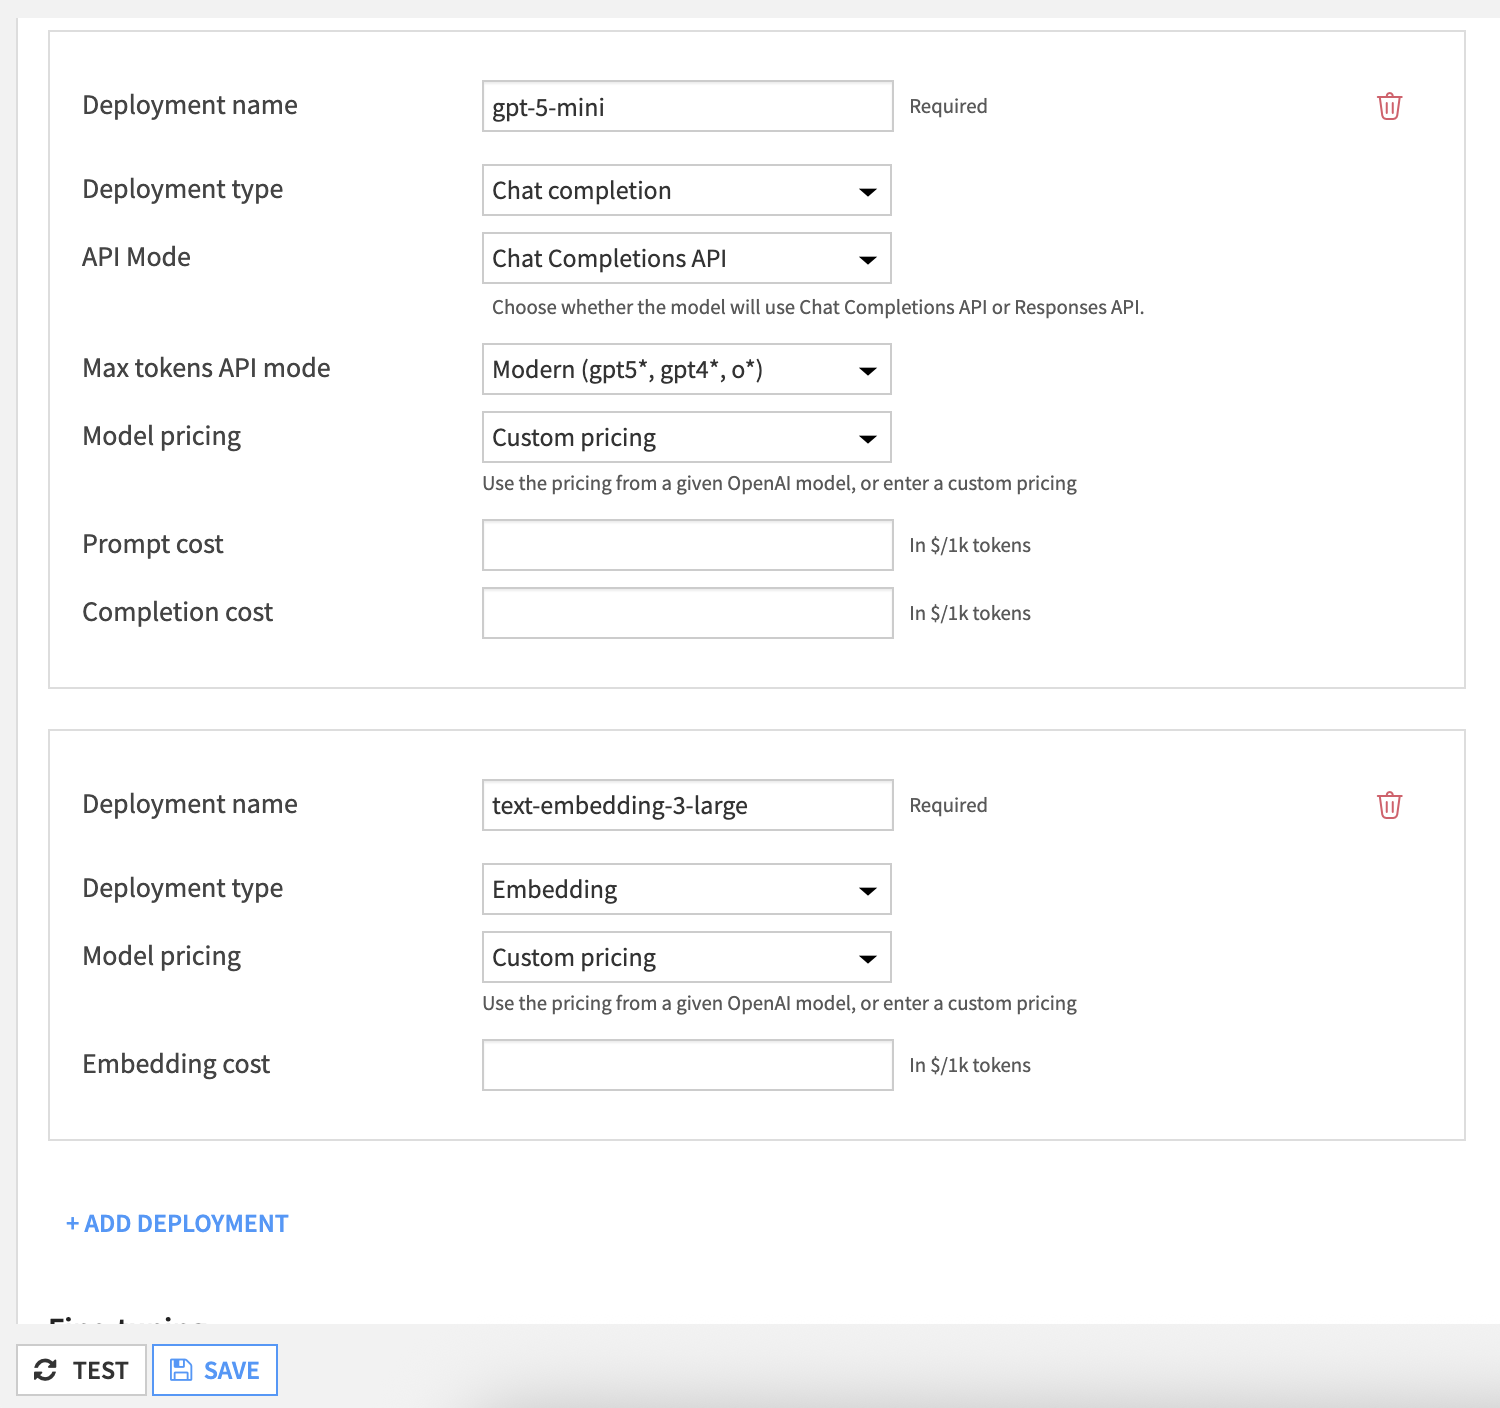Click the 'API Mode' label text
Screen dimensions: 1500x1408
pos(136,257)
